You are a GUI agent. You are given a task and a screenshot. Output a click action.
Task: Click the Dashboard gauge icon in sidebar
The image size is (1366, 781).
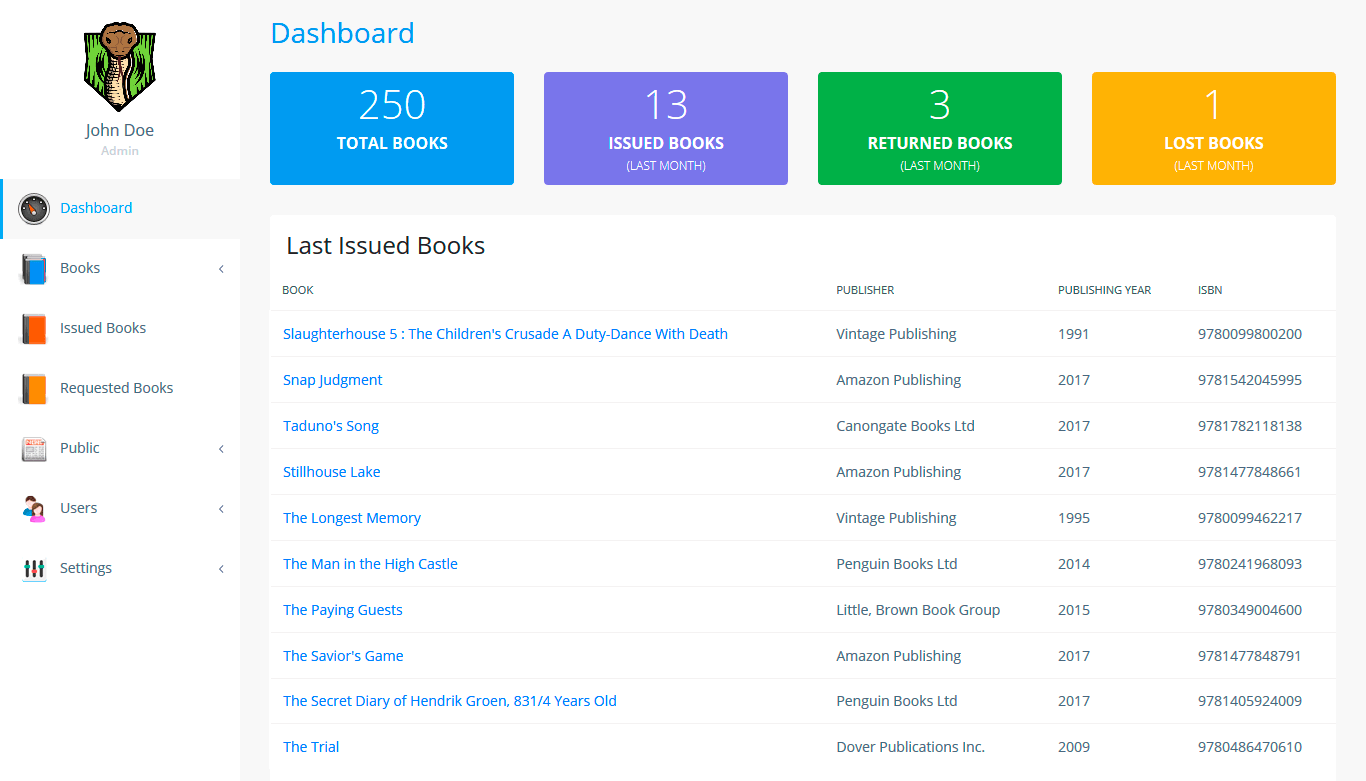[34, 209]
